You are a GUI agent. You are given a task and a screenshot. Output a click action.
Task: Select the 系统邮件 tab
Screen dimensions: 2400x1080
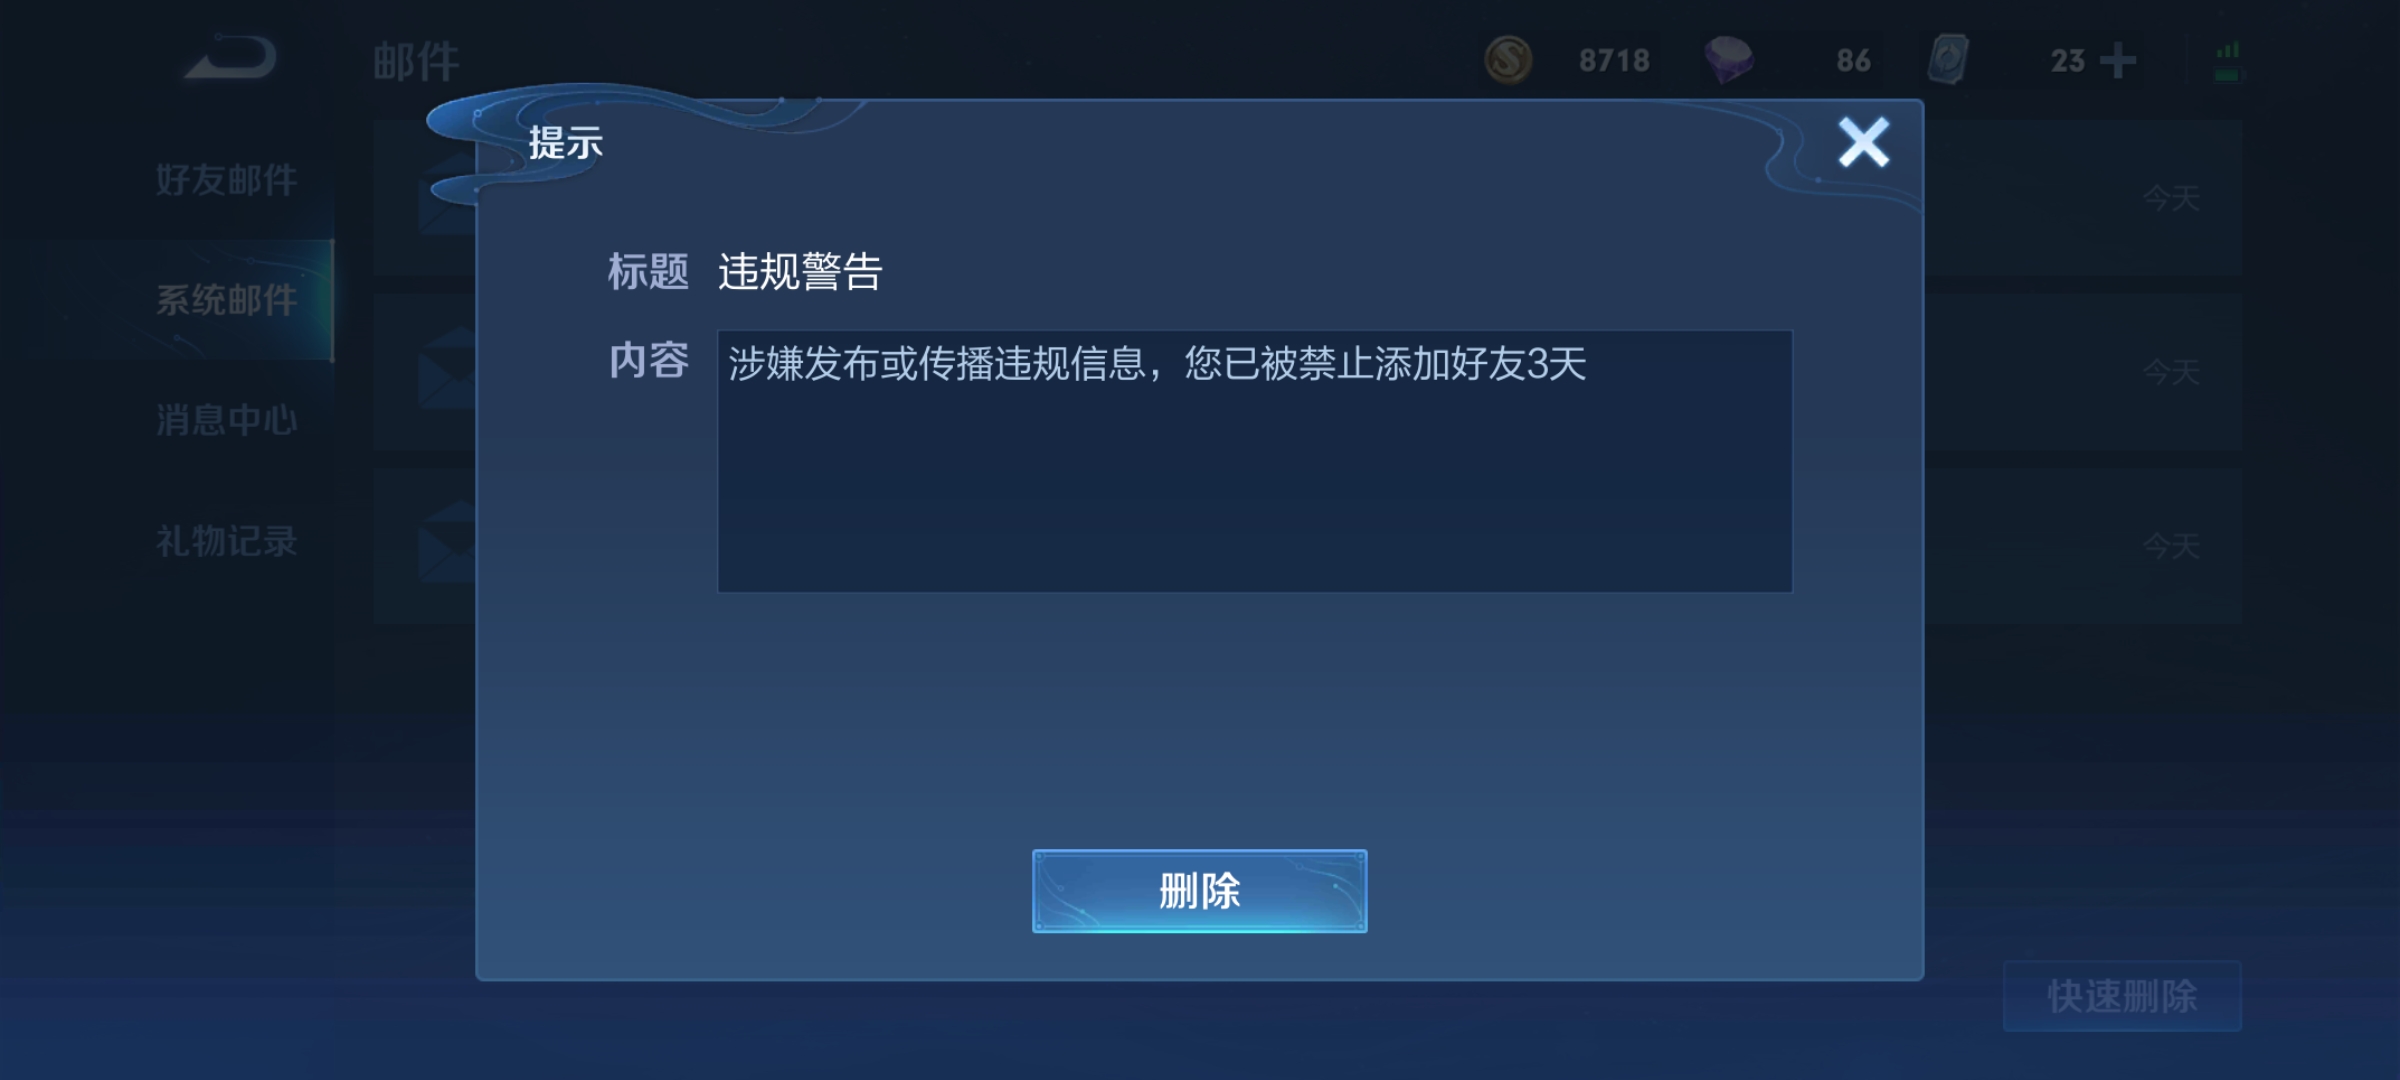click(226, 300)
